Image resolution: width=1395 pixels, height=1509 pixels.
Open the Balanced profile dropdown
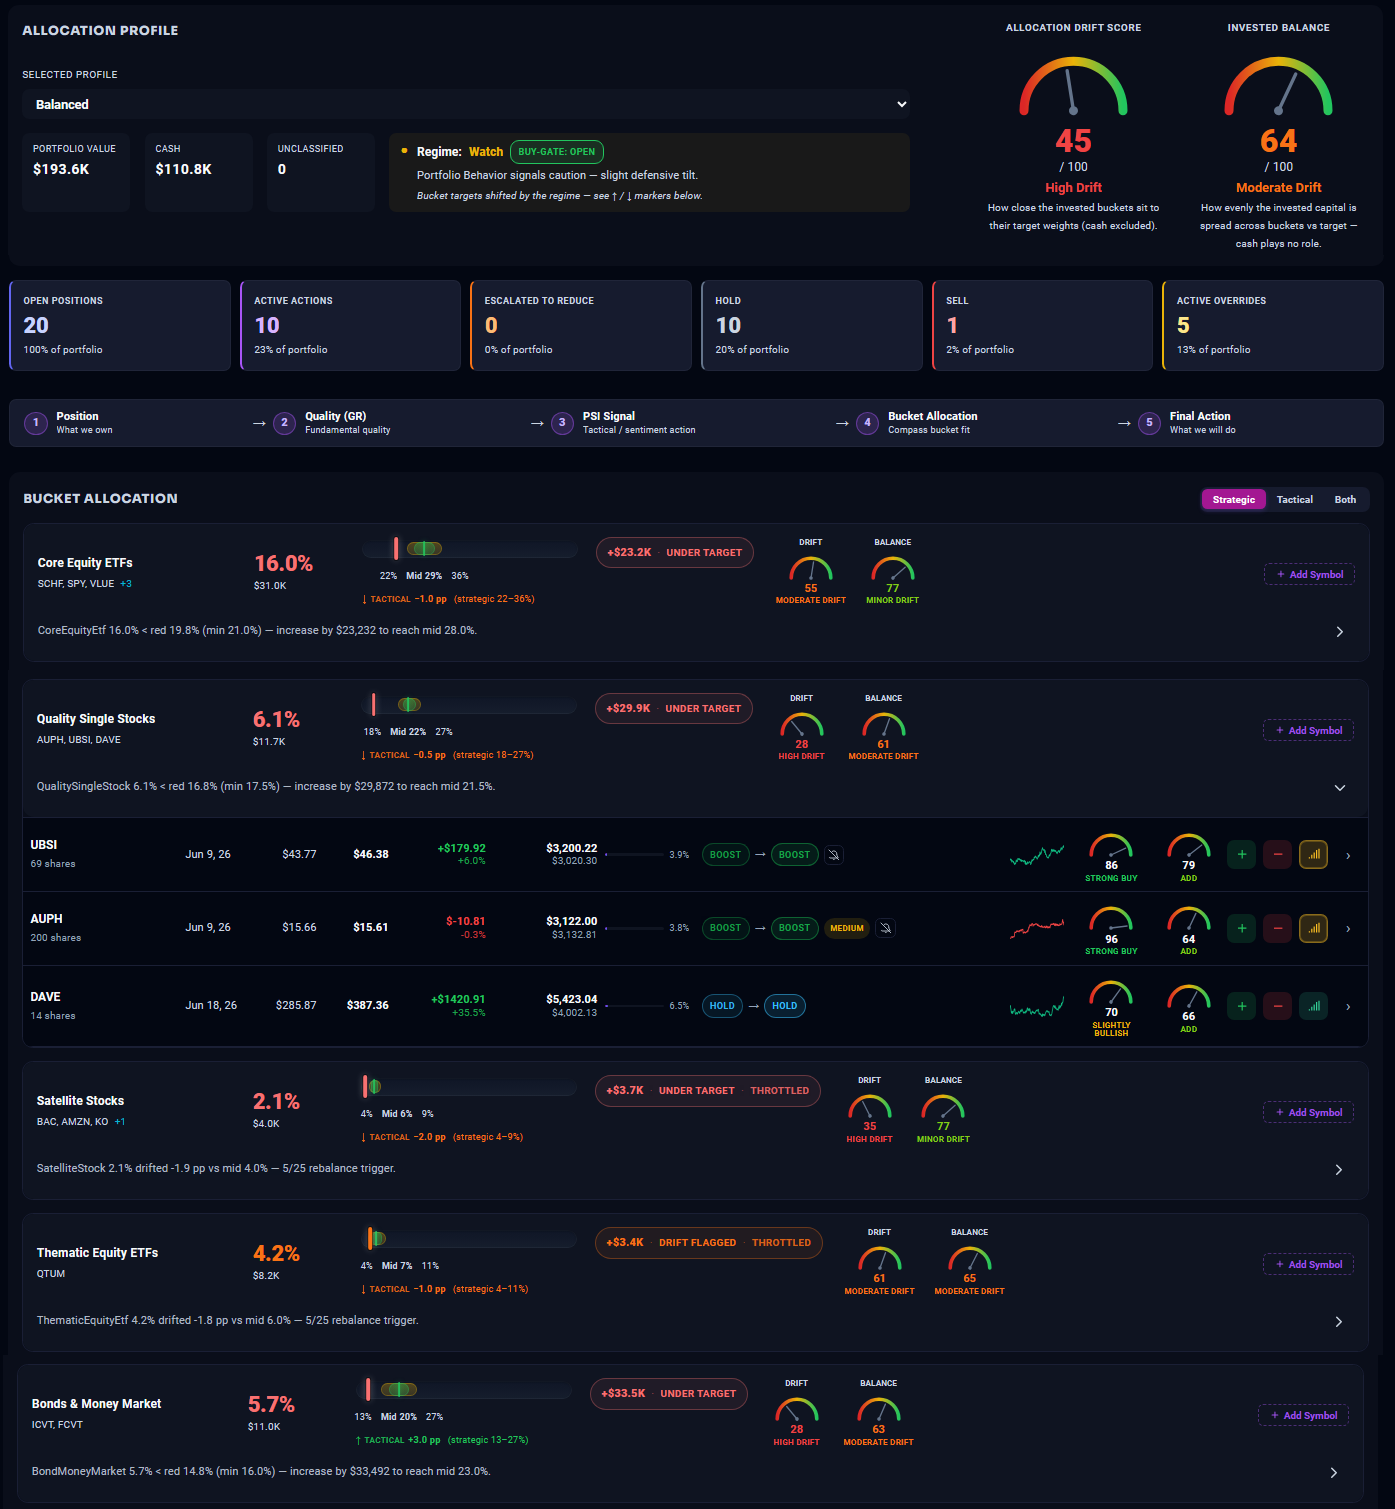(x=466, y=104)
